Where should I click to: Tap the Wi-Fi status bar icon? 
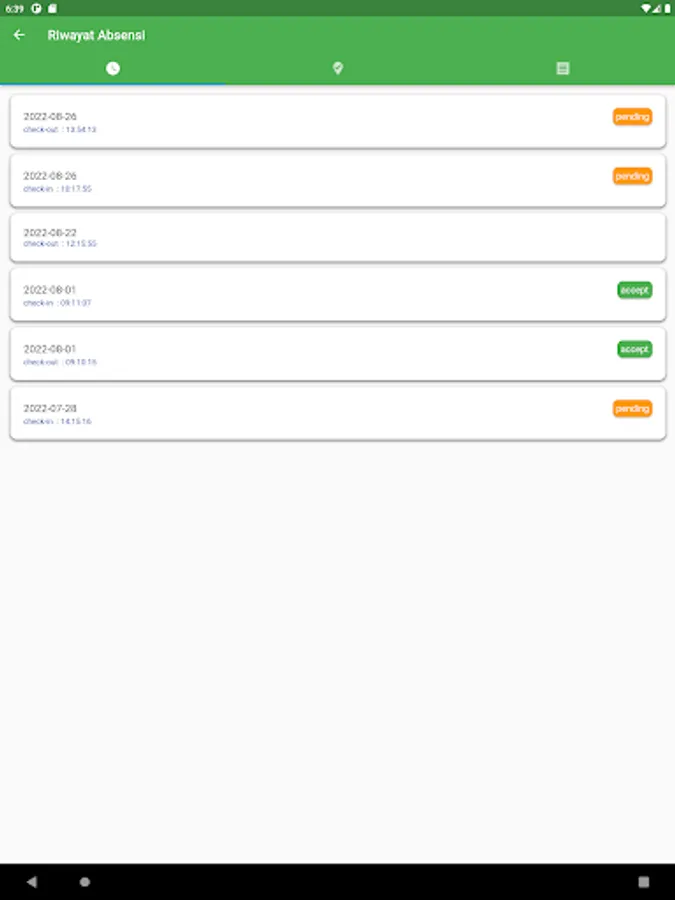click(646, 8)
